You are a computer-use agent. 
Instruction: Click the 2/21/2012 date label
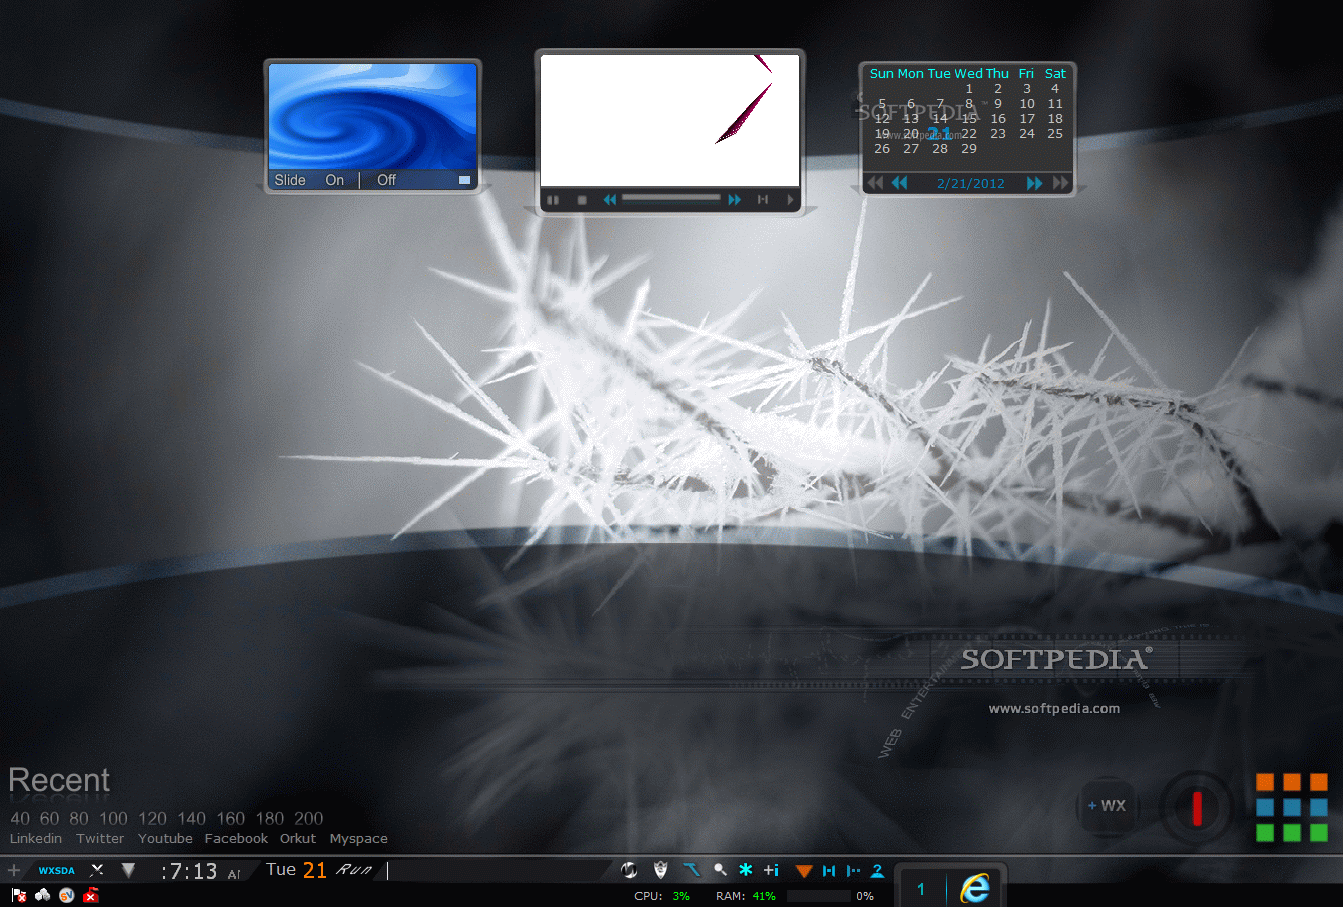point(971,184)
